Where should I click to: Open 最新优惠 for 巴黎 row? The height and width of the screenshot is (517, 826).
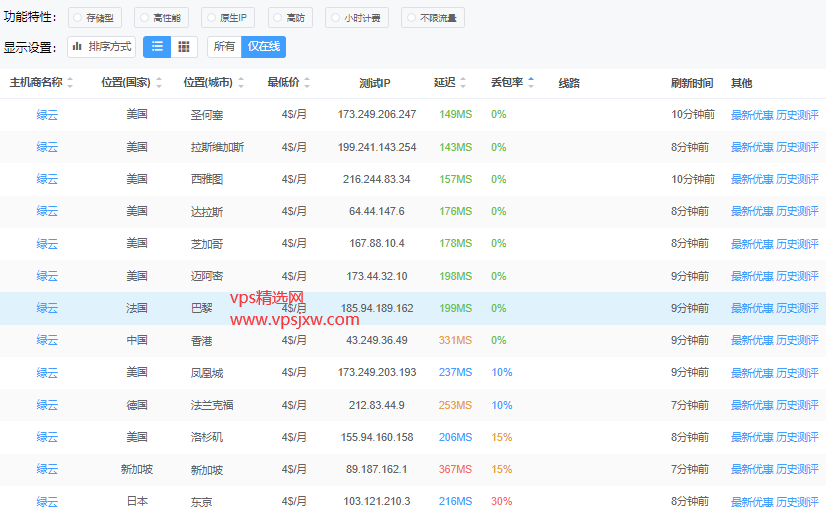(752, 308)
